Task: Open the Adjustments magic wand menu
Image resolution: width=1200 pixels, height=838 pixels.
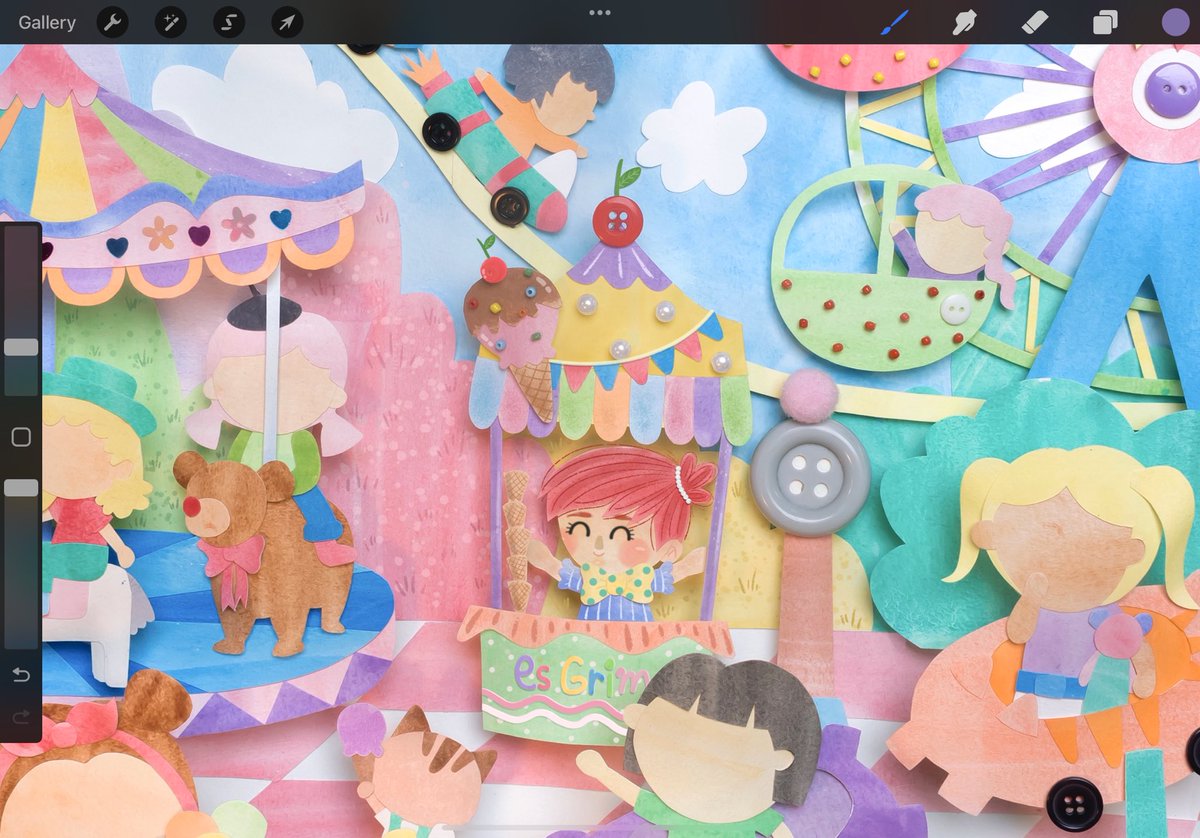Action: click(x=171, y=22)
